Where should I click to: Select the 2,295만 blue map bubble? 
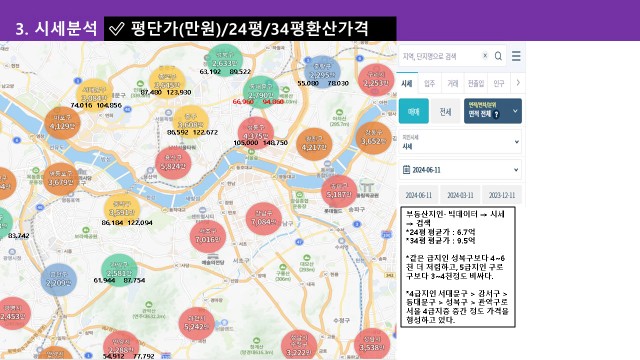coord(322,72)
